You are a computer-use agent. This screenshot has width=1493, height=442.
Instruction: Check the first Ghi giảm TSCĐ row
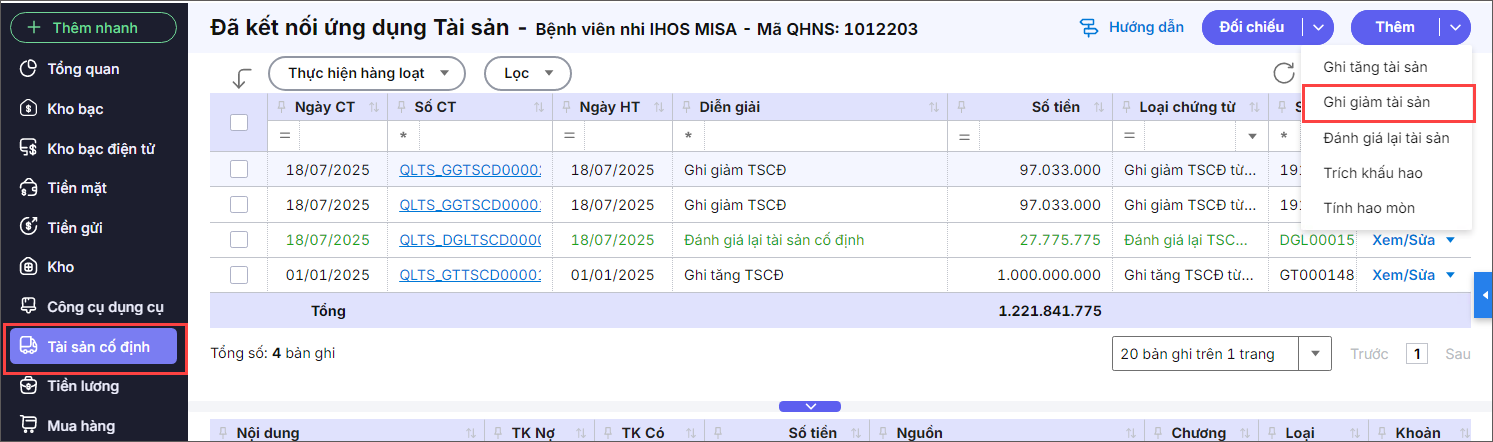pyautogui.click(x=239, y=169)
